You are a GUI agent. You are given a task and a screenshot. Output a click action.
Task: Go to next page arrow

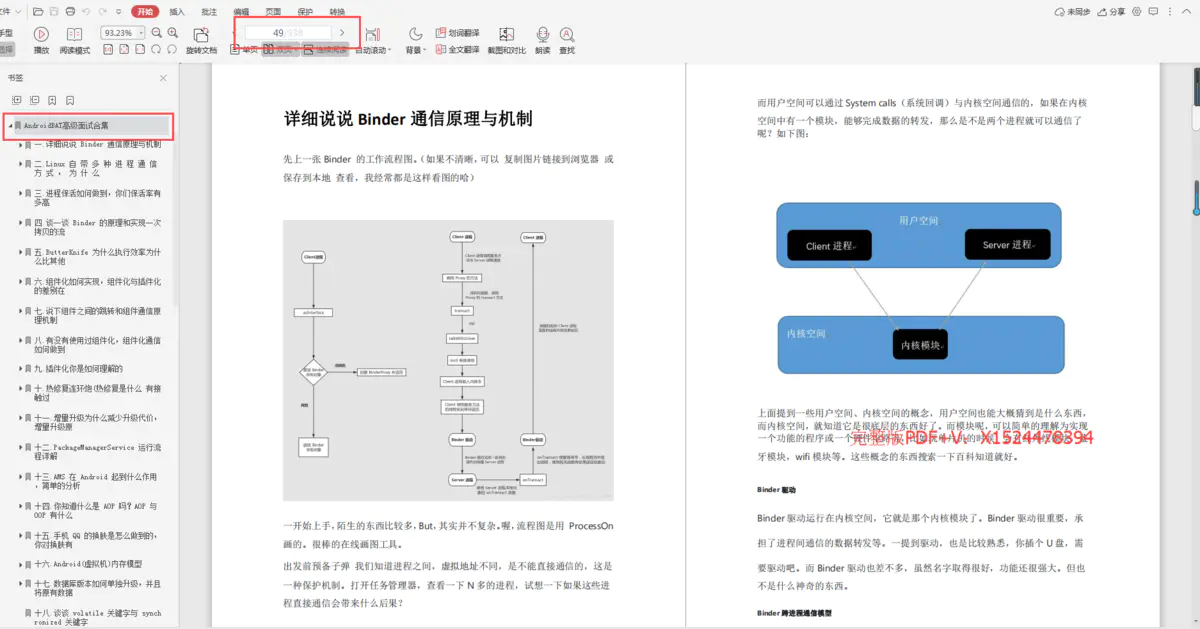tap(342, 33)
